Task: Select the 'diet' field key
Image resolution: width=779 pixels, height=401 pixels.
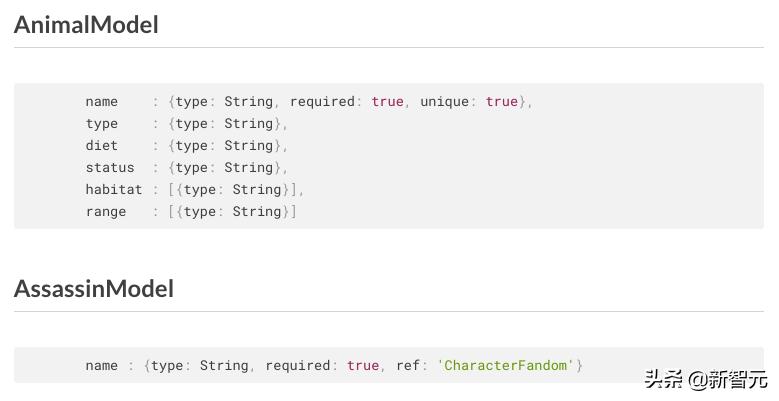Action: (x=101, y=146)
